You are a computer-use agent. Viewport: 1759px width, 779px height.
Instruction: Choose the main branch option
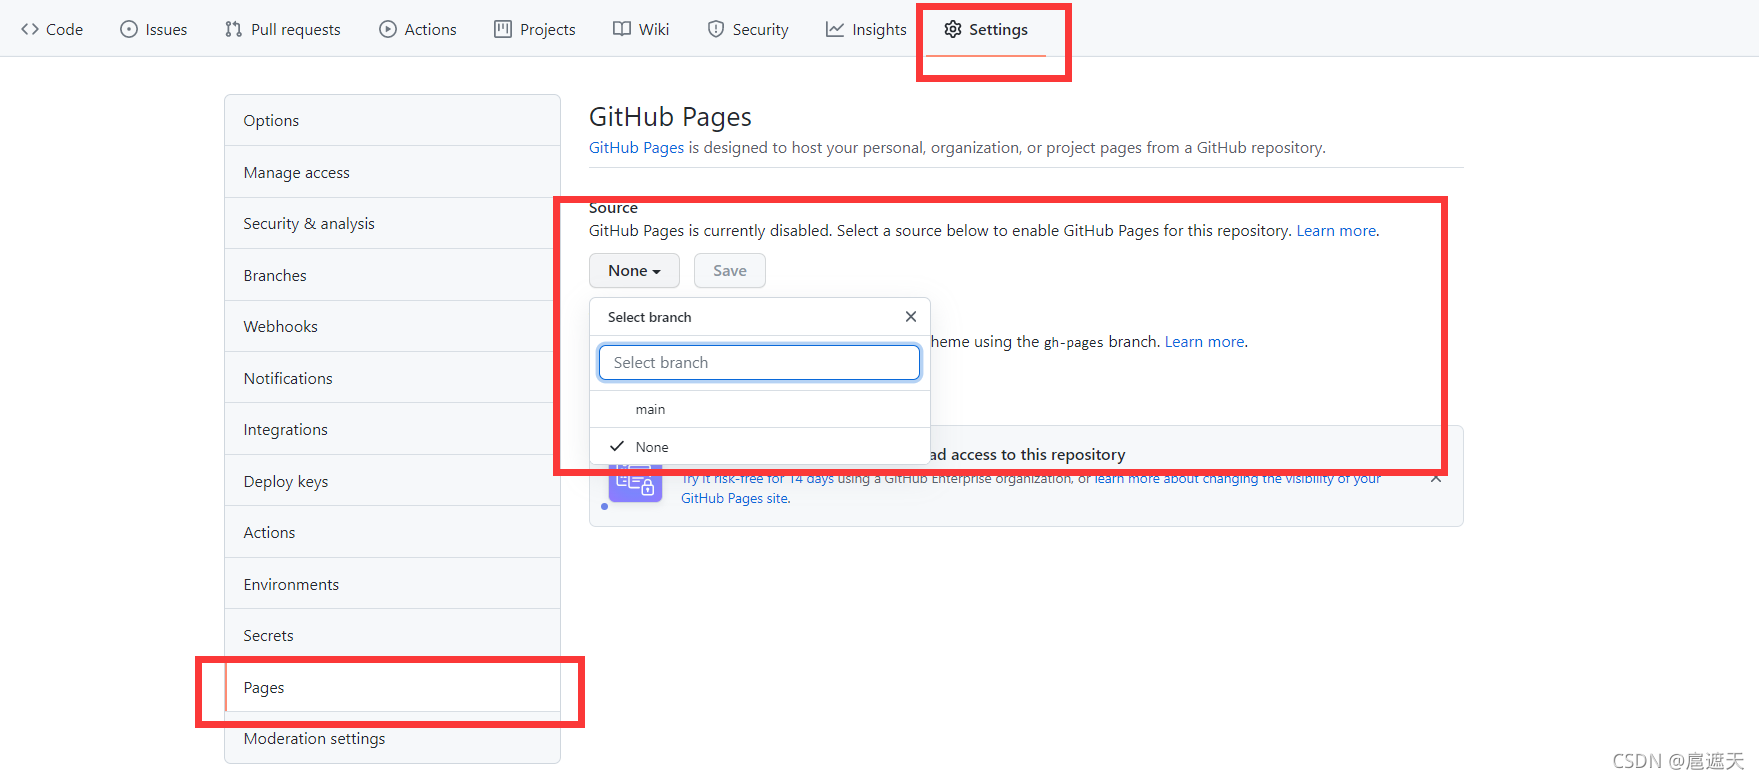(x=760, y=409)
